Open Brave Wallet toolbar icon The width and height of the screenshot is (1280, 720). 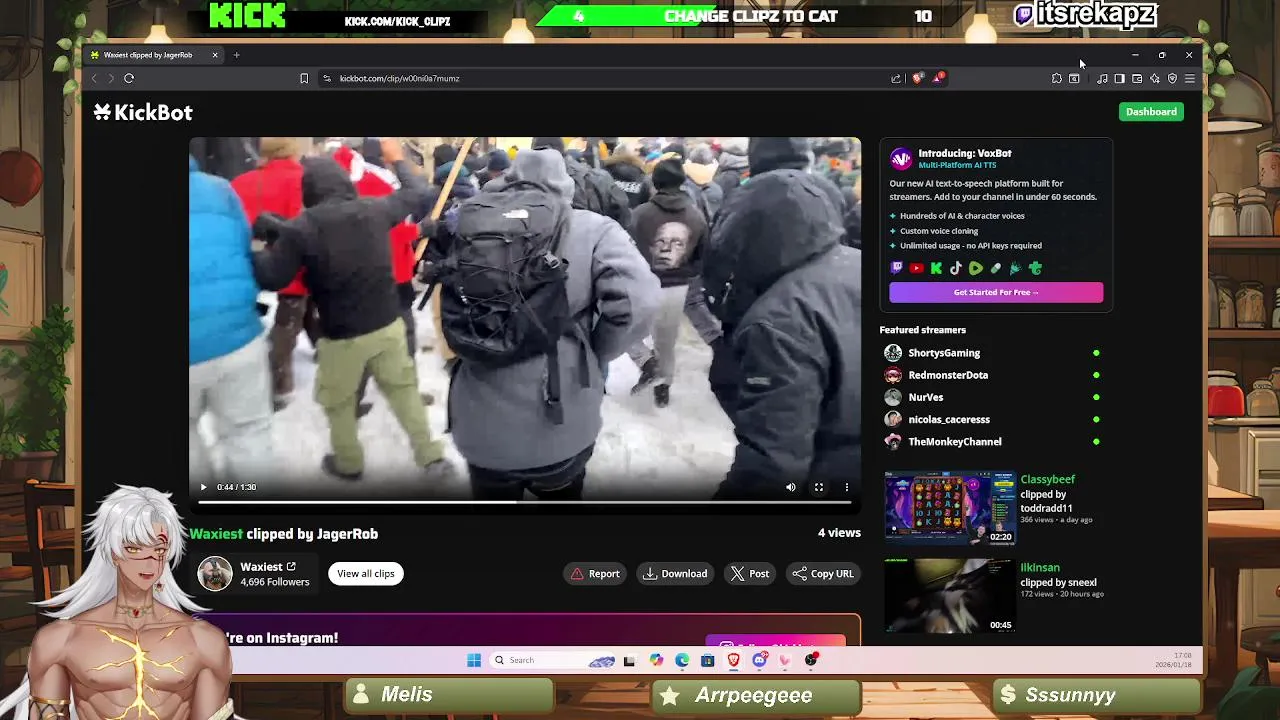pos(1137,78)
